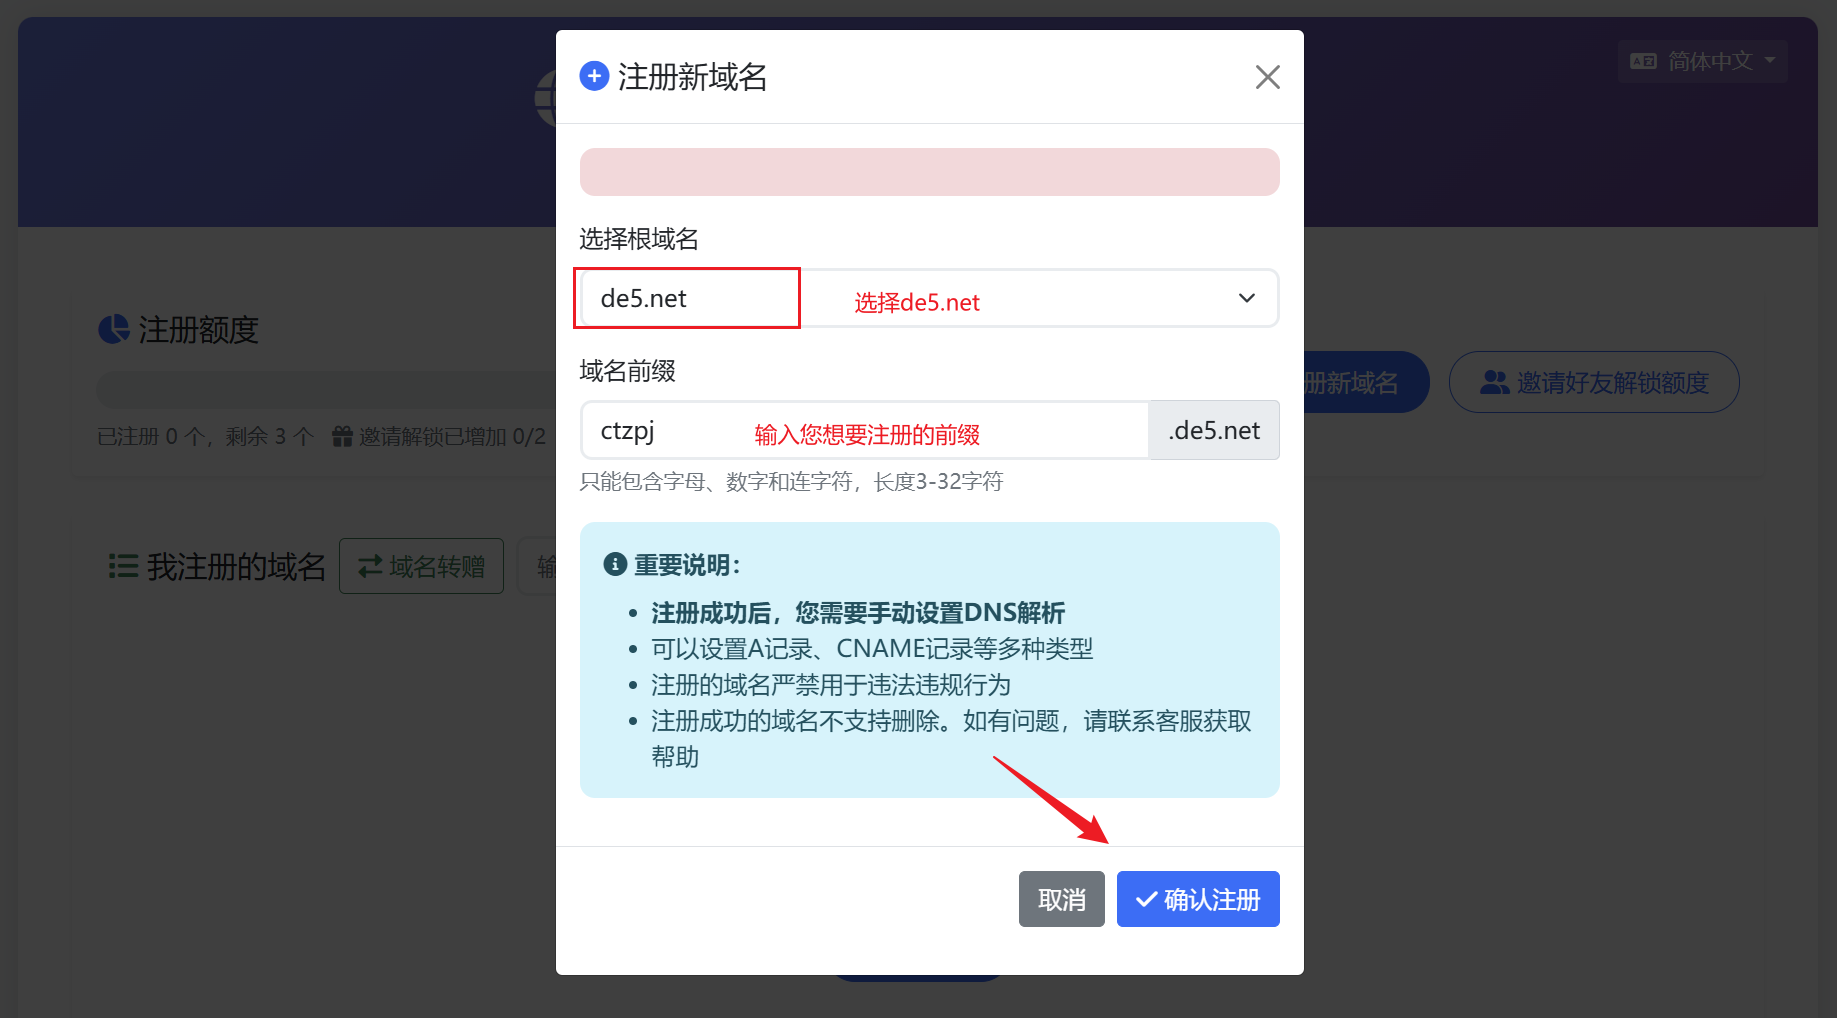Click the pie chart icon beside 注册额度
This screenshot has height=1018, width=1837.
[114, 329]
